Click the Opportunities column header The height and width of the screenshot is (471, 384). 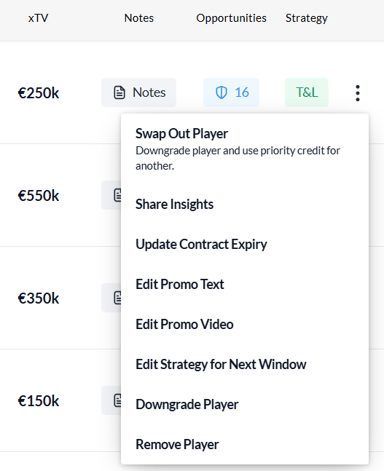pos(231,18)
